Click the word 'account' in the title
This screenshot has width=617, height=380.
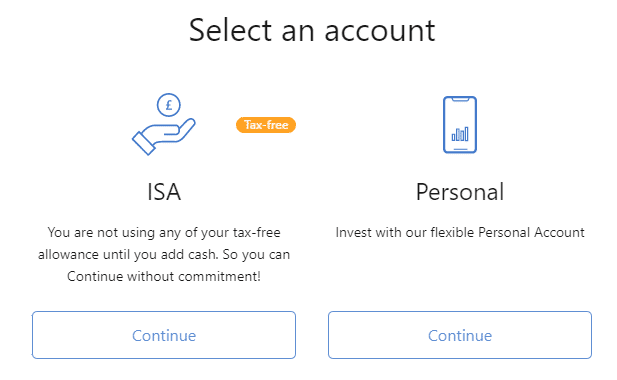pos(380,31)
